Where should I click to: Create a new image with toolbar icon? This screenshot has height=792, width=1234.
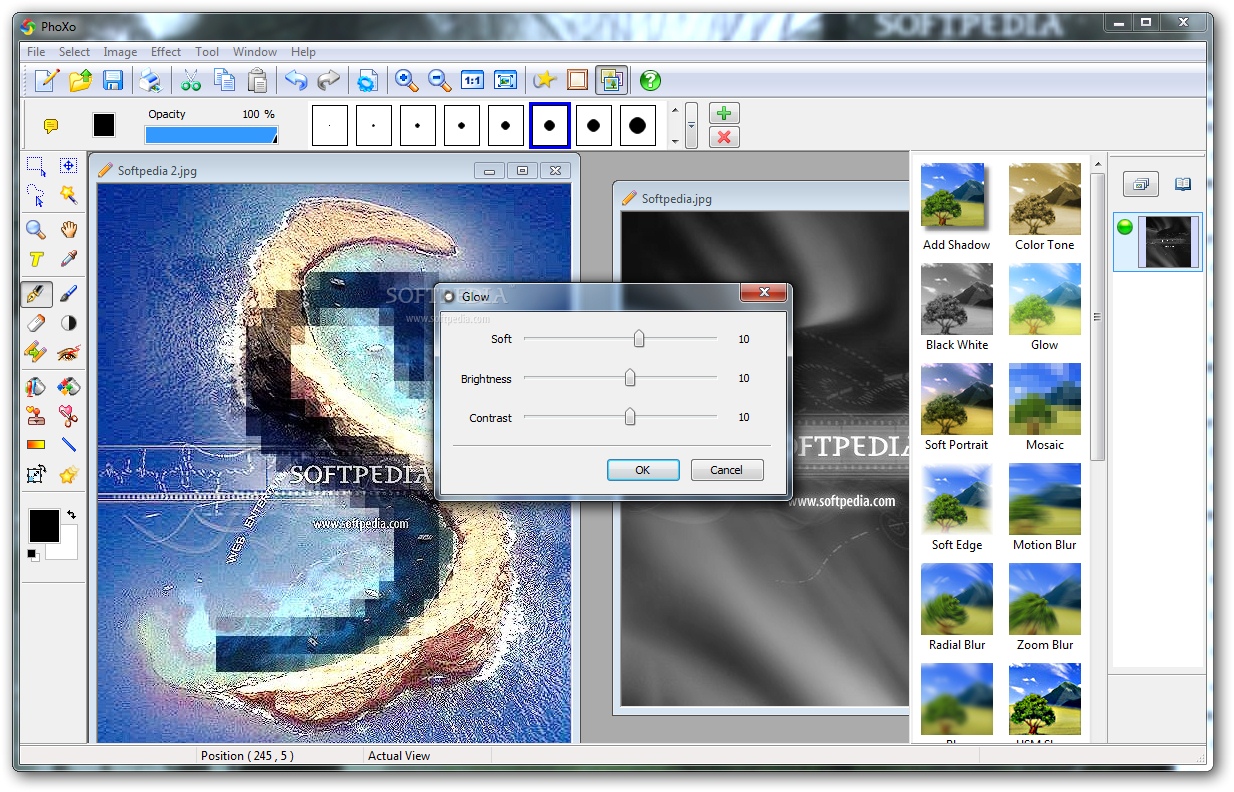(47, 80)
